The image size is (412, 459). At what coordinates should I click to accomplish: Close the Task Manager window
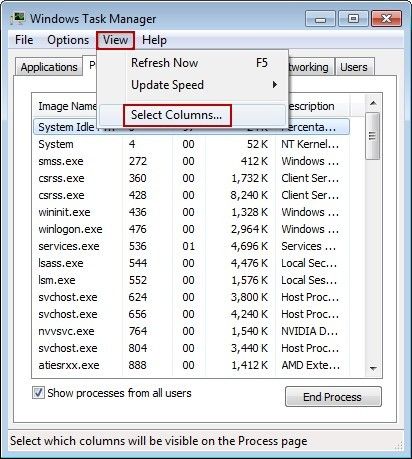[387, 19]
